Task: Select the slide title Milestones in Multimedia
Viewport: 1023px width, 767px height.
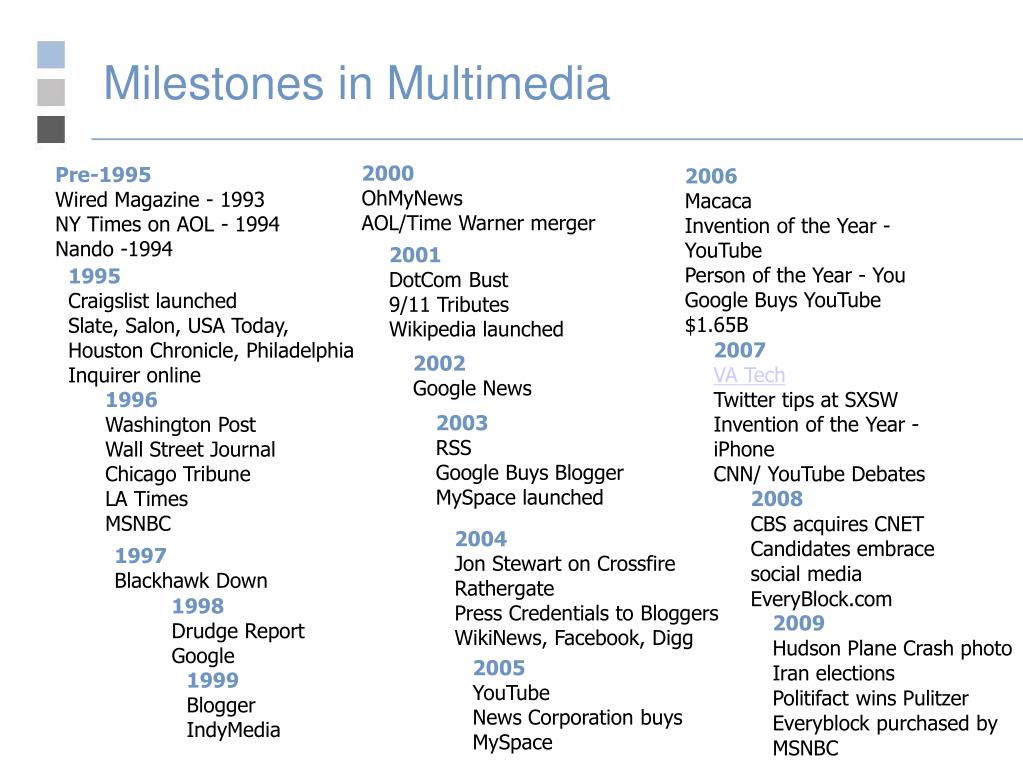Action: [x=356, y=83]
